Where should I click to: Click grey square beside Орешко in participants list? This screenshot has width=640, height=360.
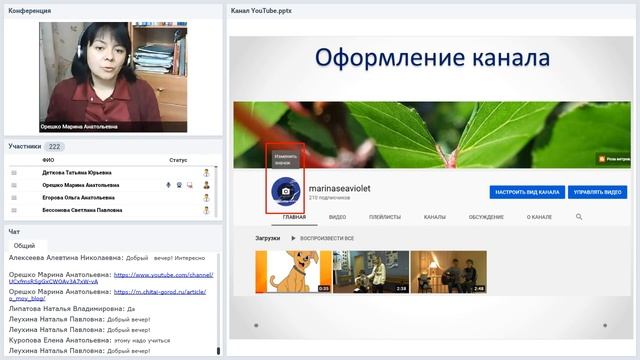tap(14, 185)
